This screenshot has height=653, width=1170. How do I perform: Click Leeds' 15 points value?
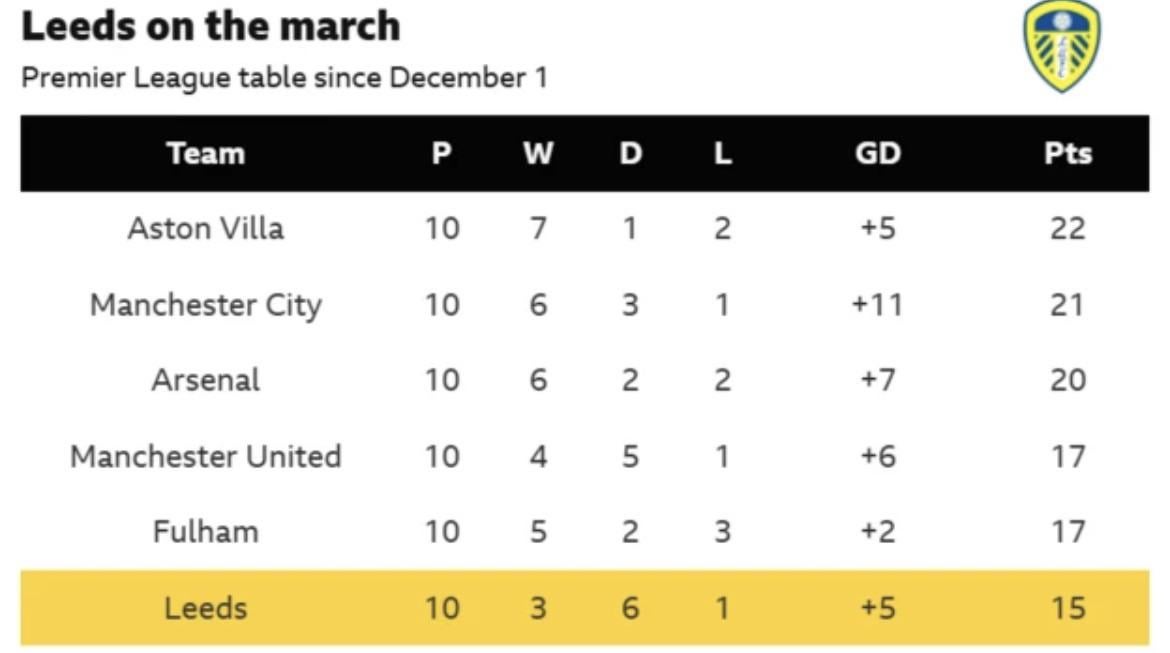[x=1067, y=607]
